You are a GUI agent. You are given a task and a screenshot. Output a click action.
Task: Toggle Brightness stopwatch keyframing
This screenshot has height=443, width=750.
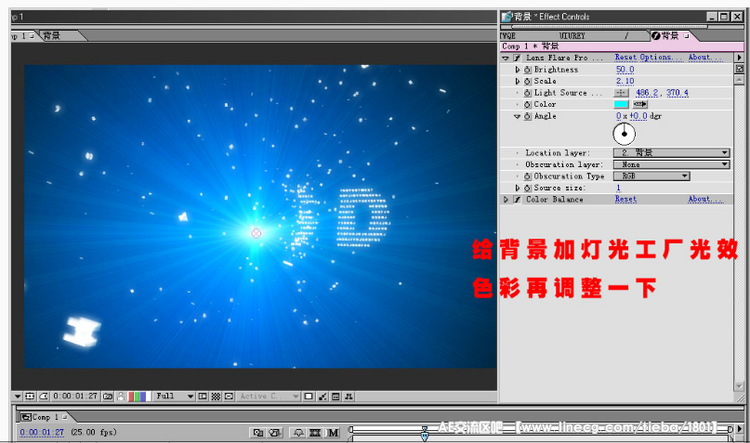coord(528,69)
